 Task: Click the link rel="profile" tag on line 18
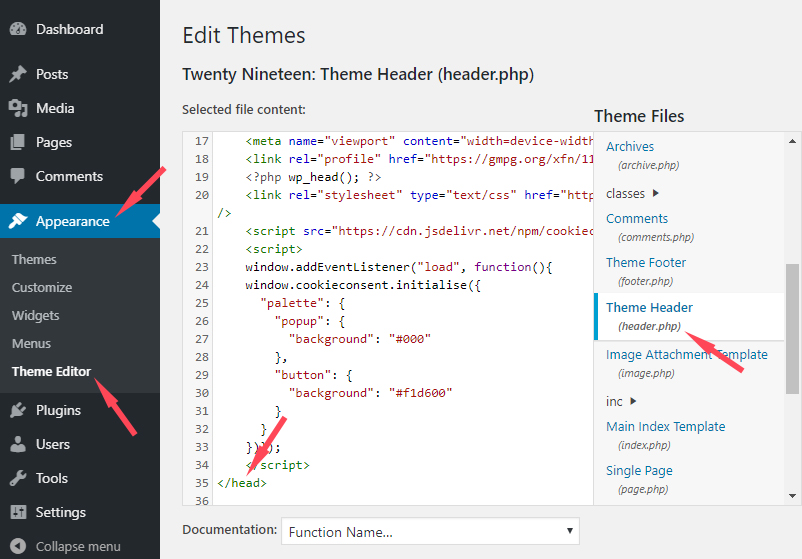419,159
